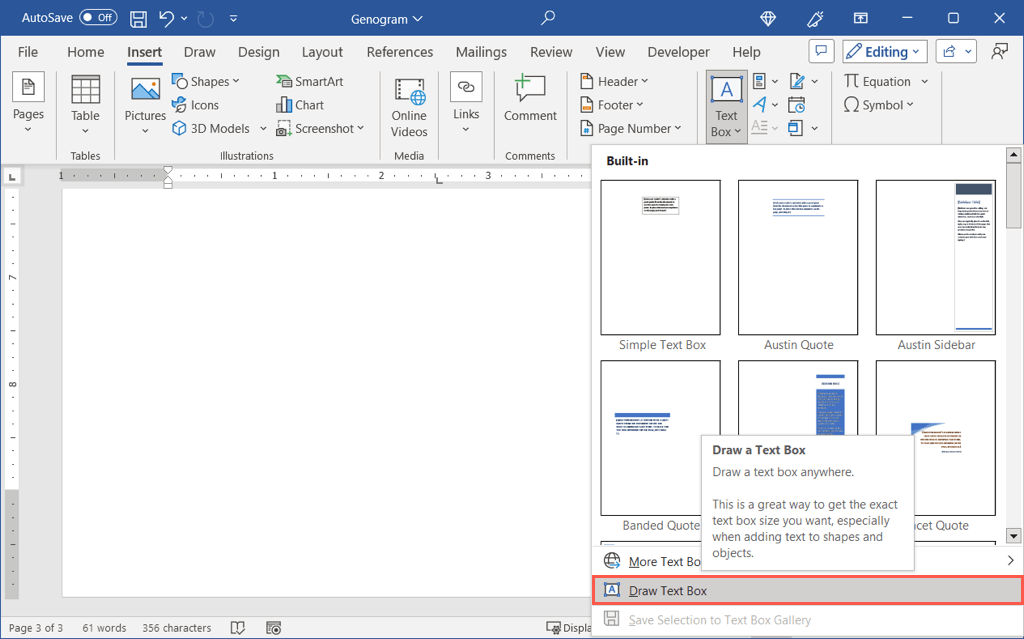Viewport: 1024px width, 639px height.
Task: Open the Icons gallery
Action: (195, 105)
